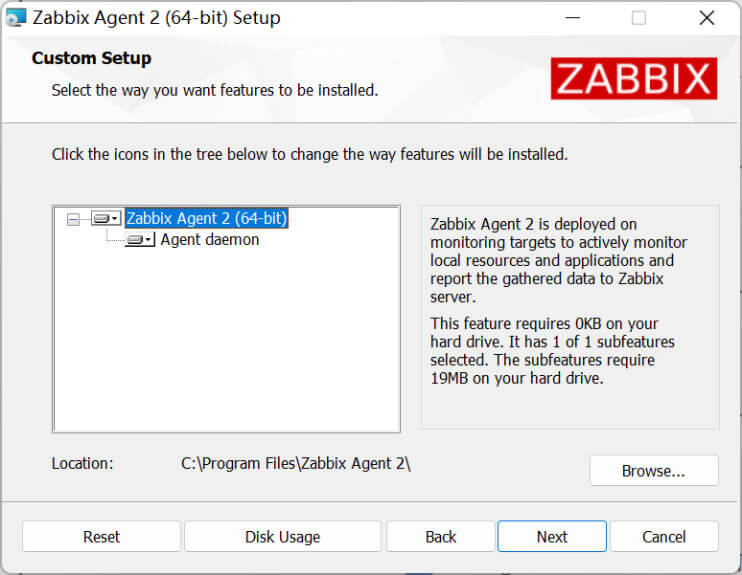The width and height of the screenshot is (742, 575).
Task: Cancel the Zabbix Agent setup
Action: pyautogui.click(x=664, y=536)
